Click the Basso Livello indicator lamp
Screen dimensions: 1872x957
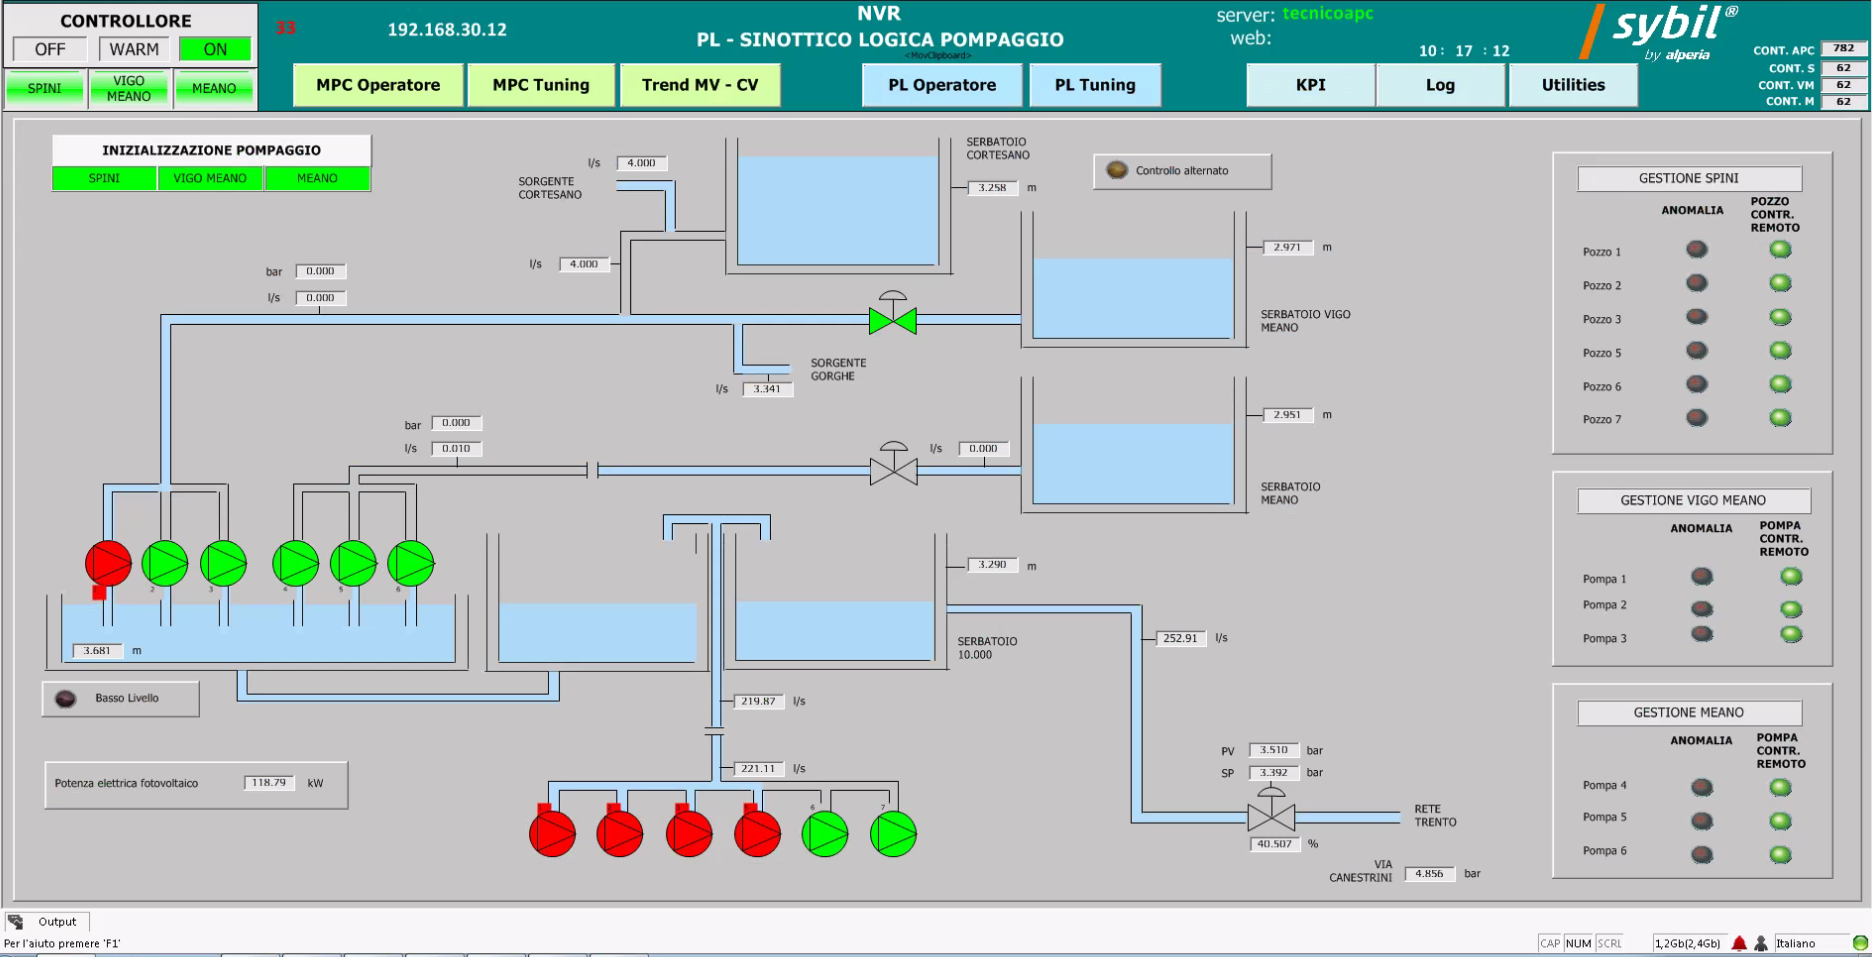click(x=66, y=699)
